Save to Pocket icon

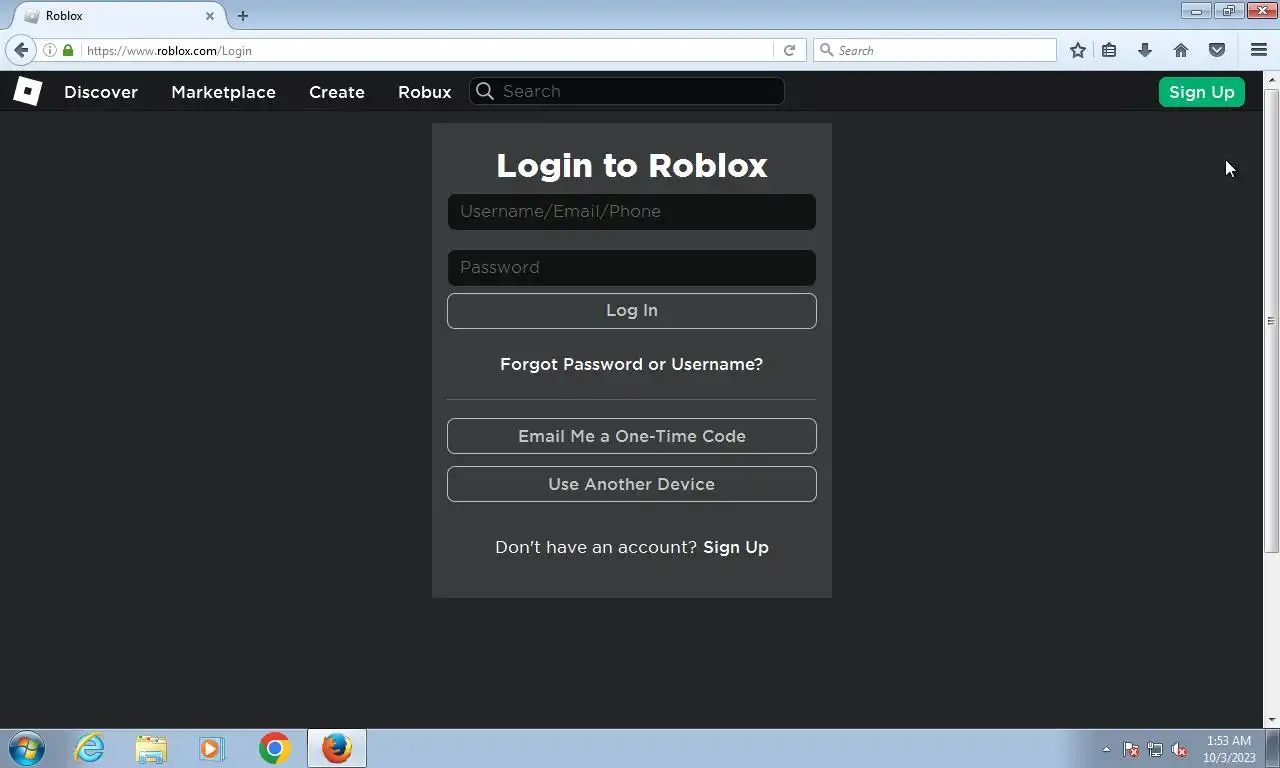pos(1217,50)
